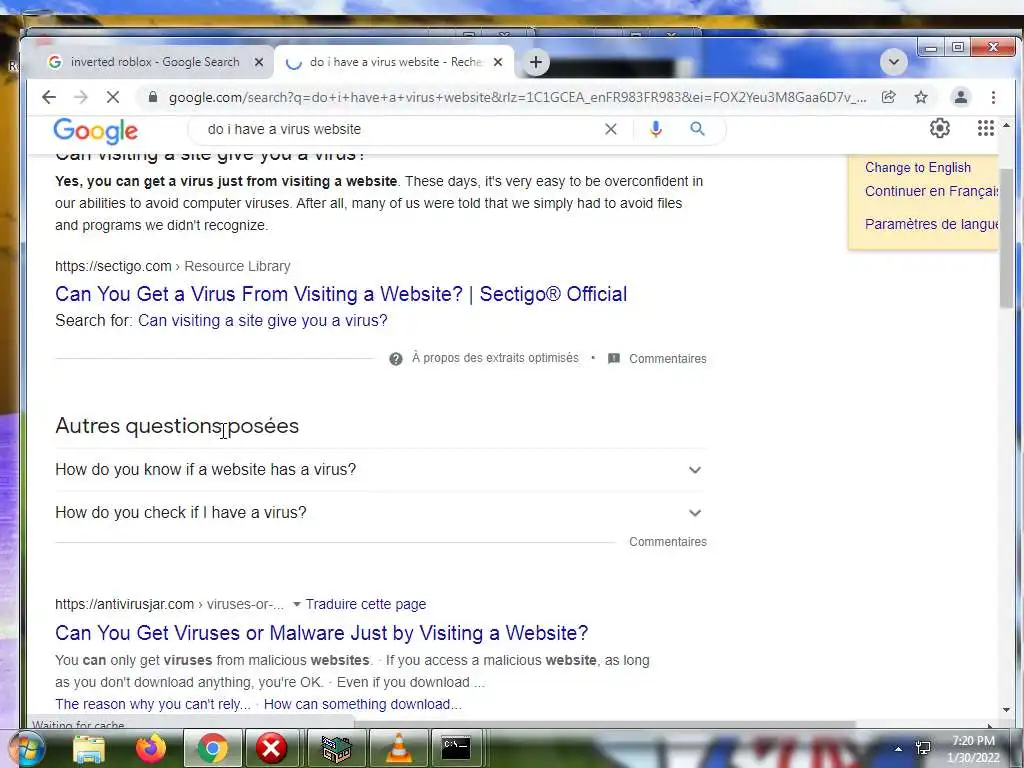1024x768 pixels.
Task: Select the do i have a virus tab
Action: click(395, 62)
